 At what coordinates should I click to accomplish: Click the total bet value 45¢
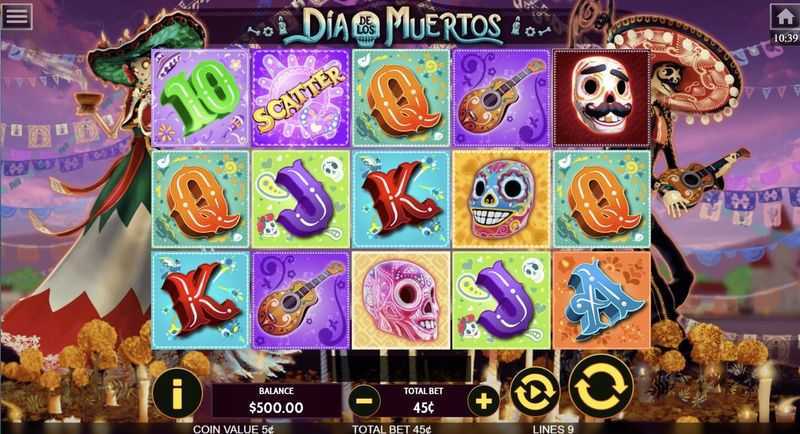click(423, 407)
